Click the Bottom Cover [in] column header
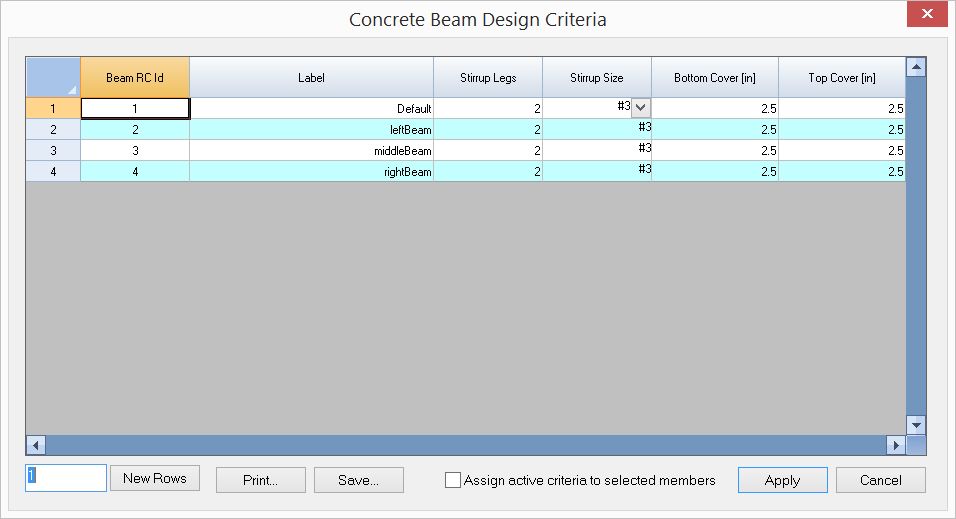The image size is (956, 519). coord(715,77)
